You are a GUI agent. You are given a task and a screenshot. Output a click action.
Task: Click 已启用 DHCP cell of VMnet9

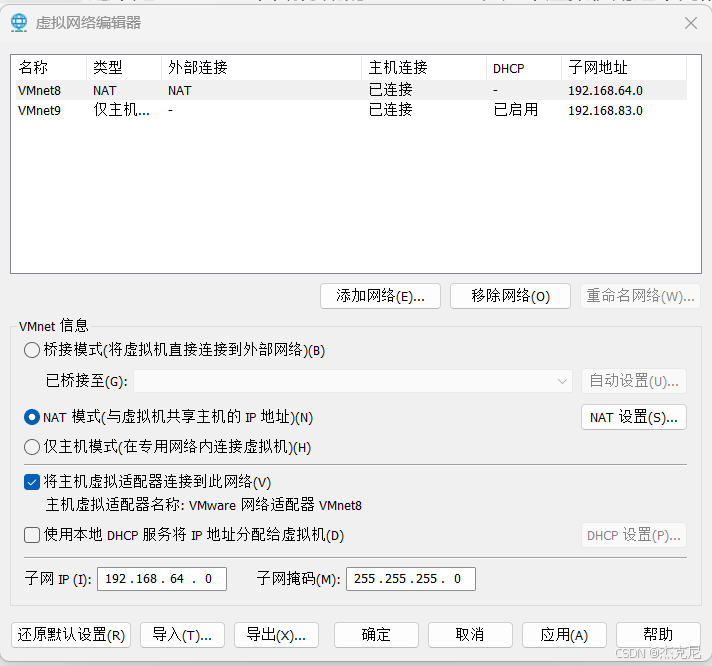[515, 110]
